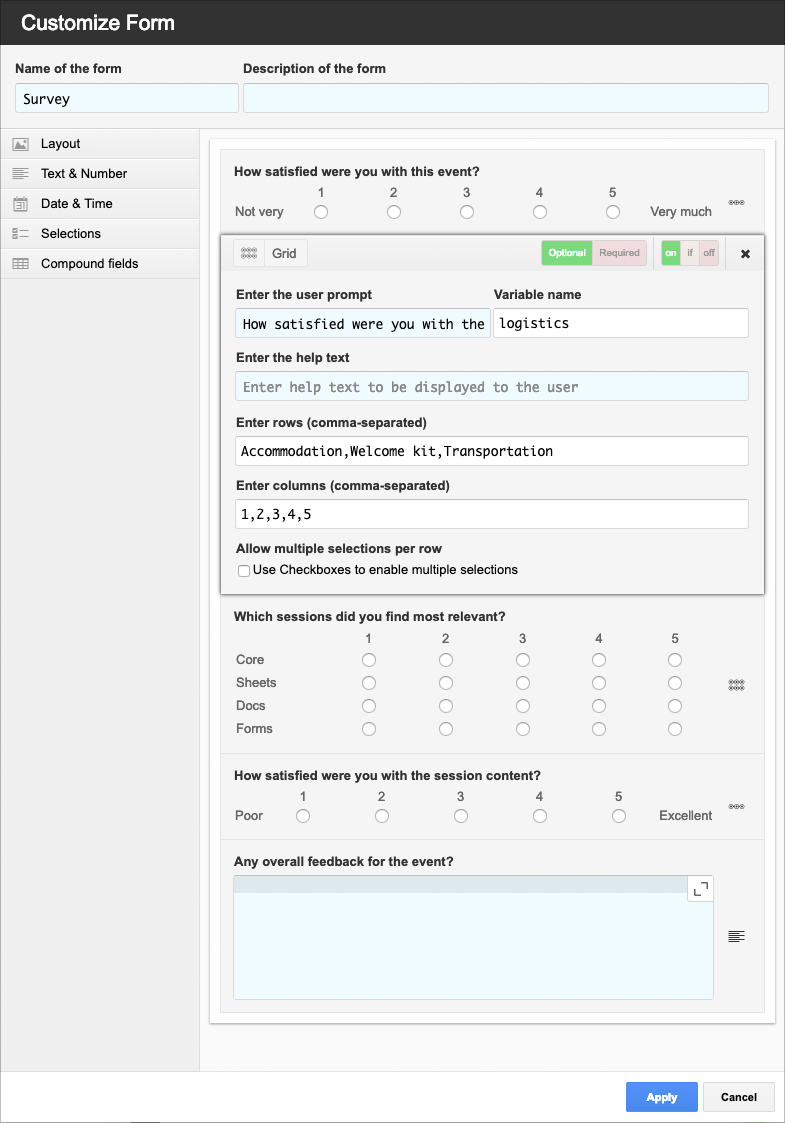Select column 1 for Docs row

pos(369,705)
